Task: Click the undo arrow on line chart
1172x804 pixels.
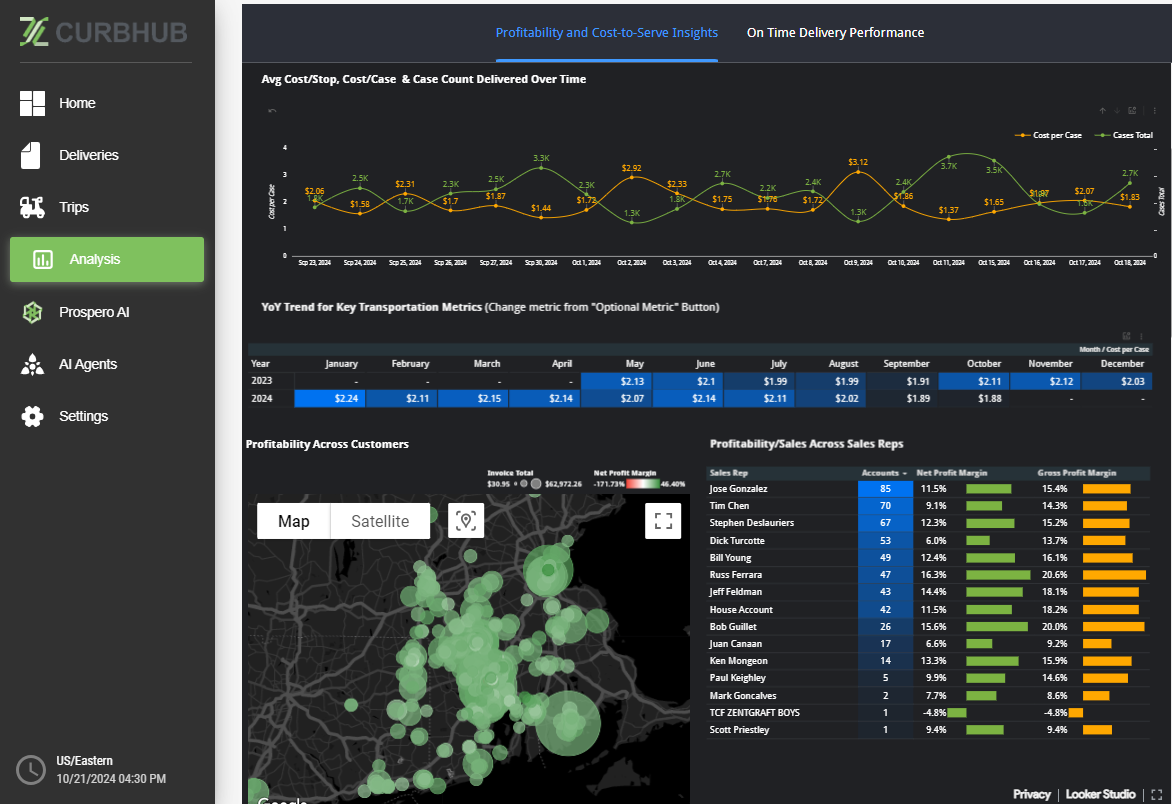Action: coord(272,111)
